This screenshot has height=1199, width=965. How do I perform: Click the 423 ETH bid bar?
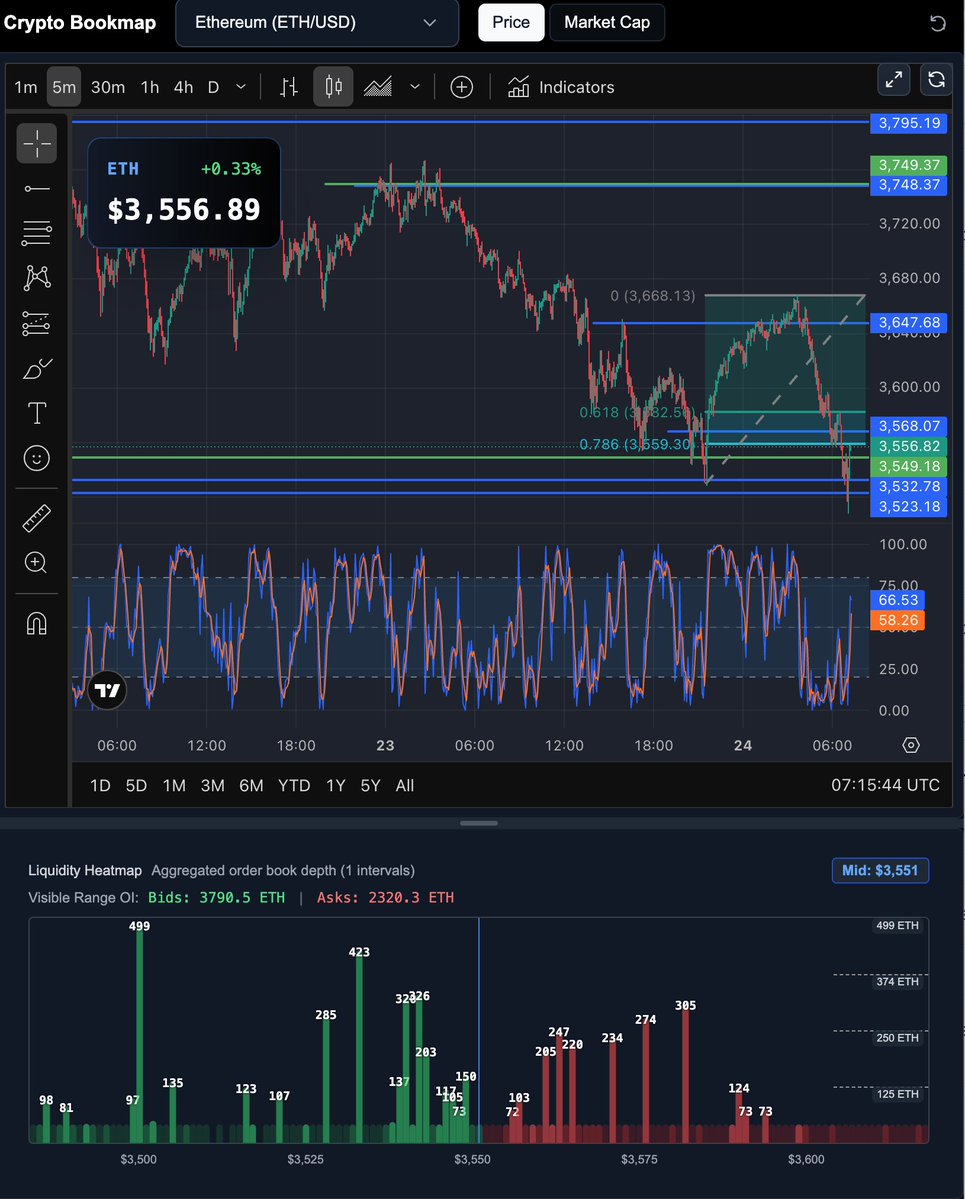pyautogui.click(x=359, y=1050)
